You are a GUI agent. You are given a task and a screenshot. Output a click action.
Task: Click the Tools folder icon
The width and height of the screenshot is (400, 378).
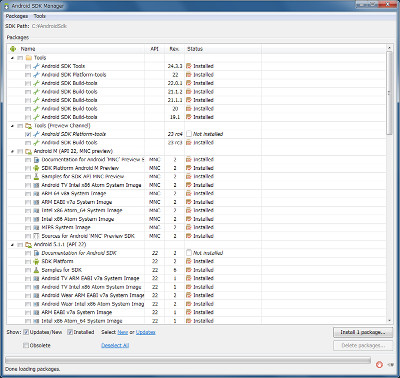coord(29,58)
